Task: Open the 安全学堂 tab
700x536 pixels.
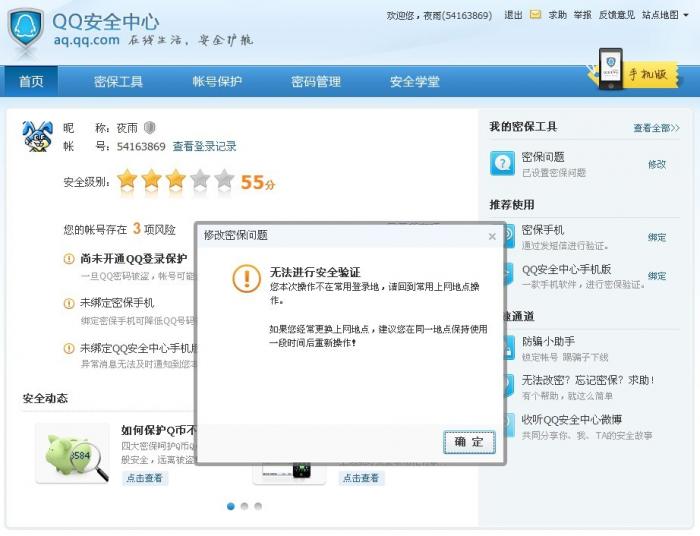Action: pos(414,81)
